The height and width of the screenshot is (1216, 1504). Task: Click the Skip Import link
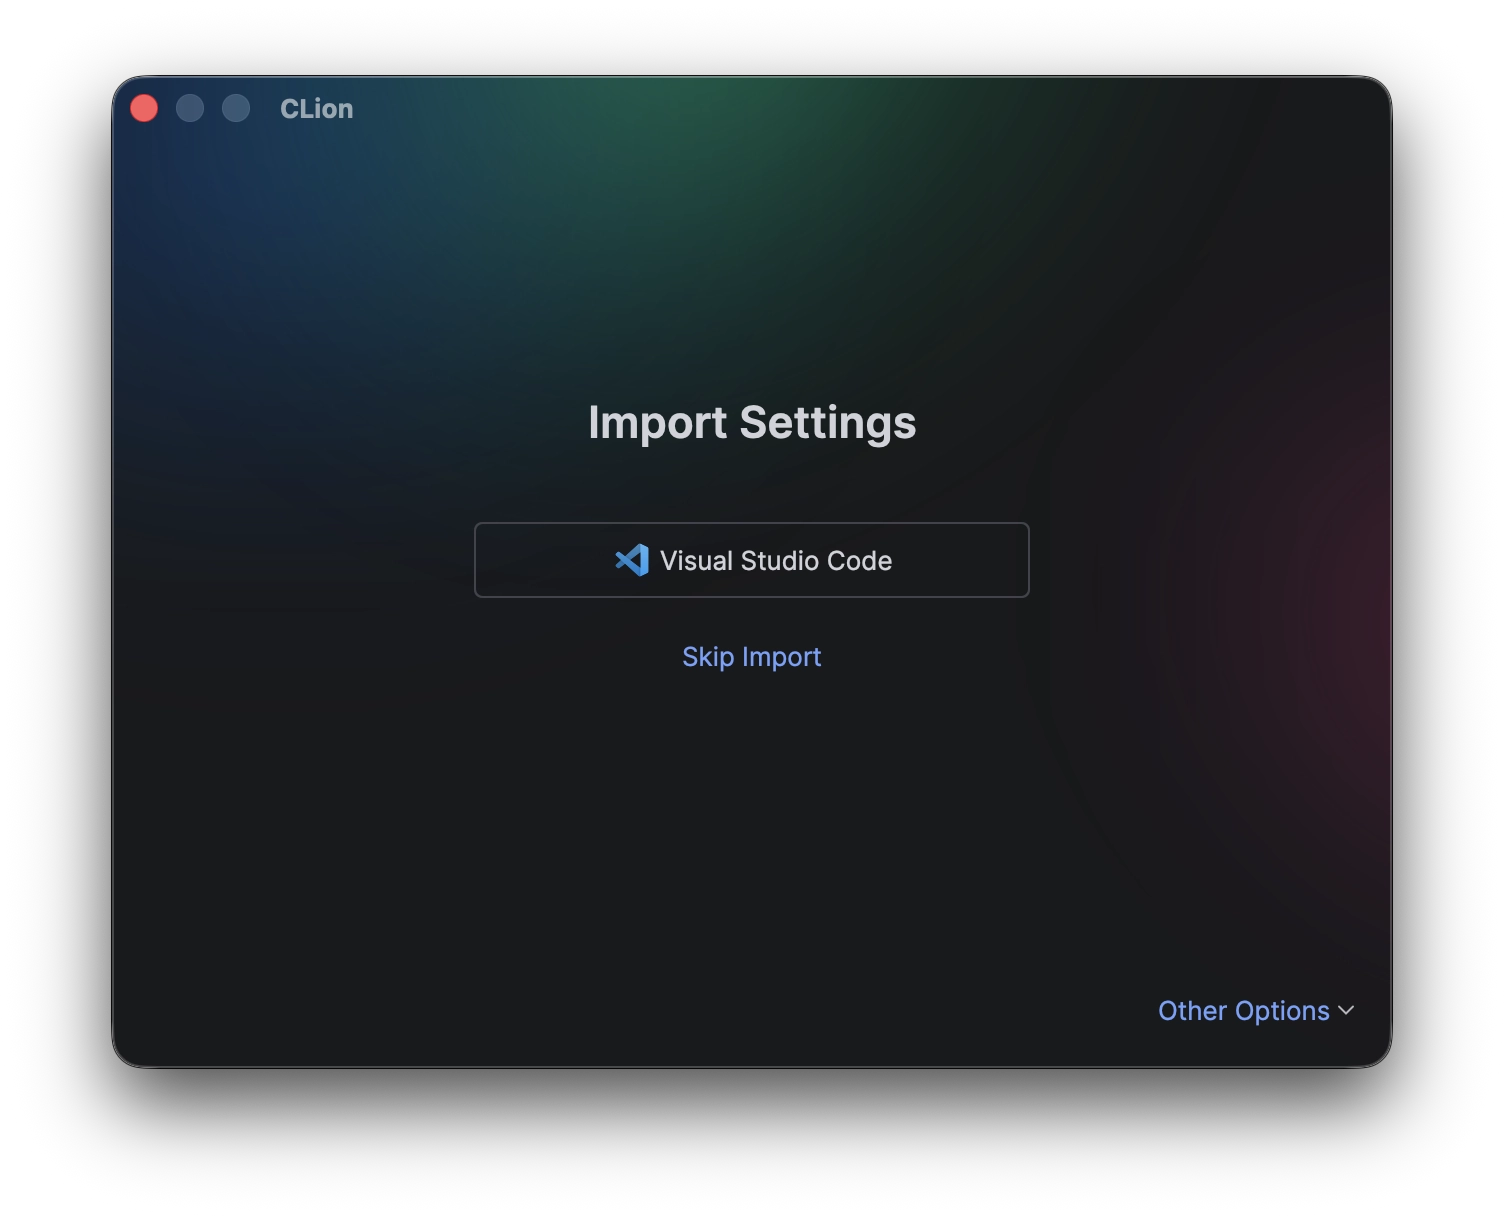coord(751,657)
